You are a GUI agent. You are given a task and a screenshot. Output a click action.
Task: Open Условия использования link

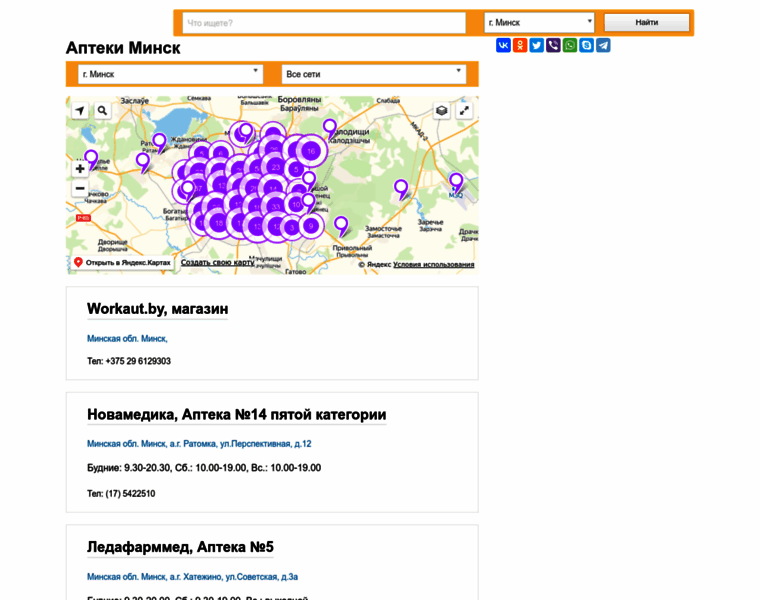433,265
